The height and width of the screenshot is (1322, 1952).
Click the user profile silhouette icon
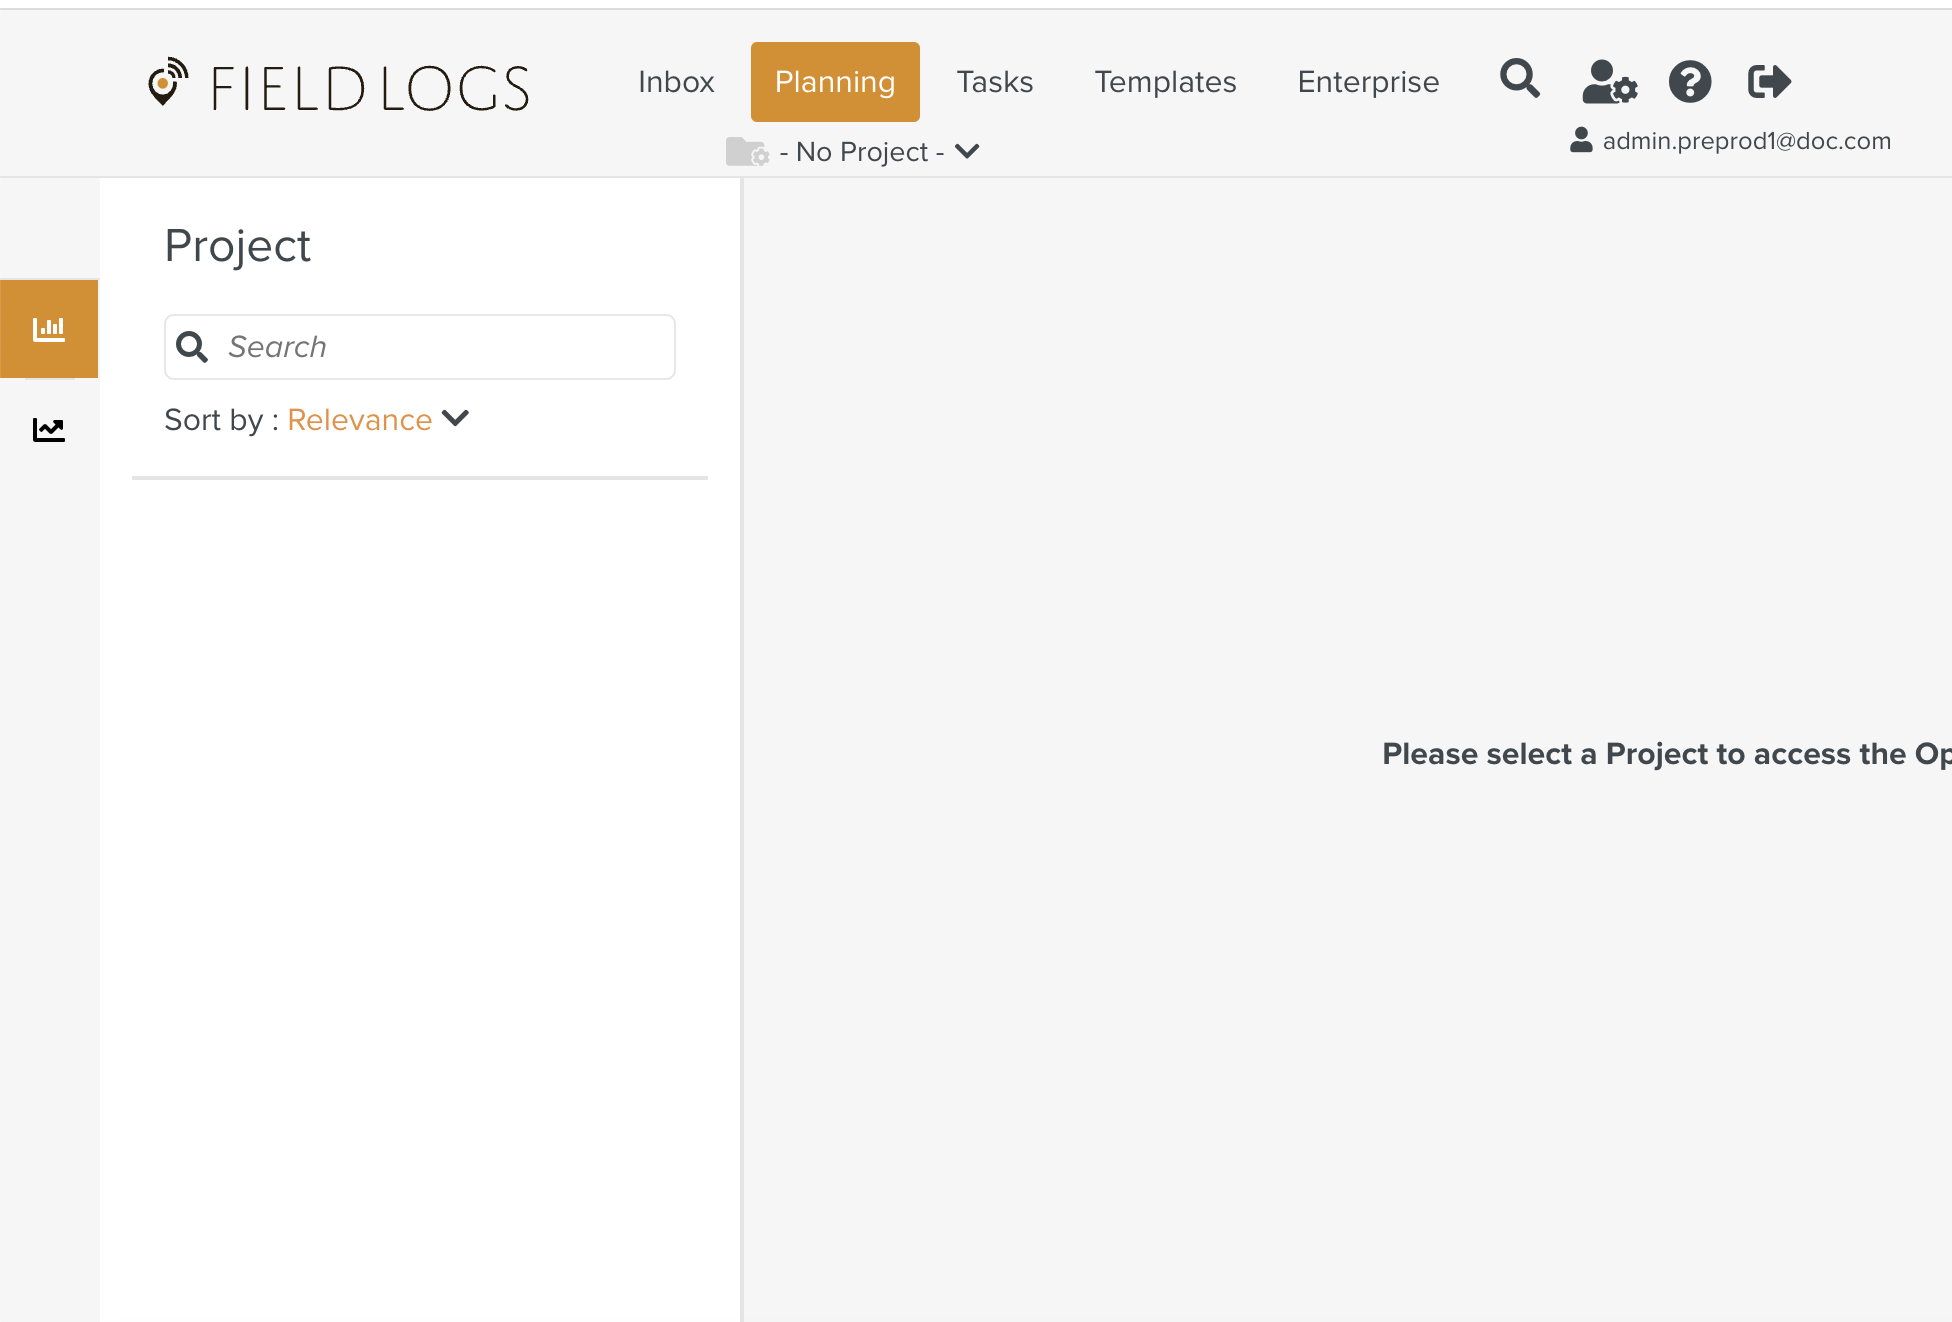(1580, 140)
